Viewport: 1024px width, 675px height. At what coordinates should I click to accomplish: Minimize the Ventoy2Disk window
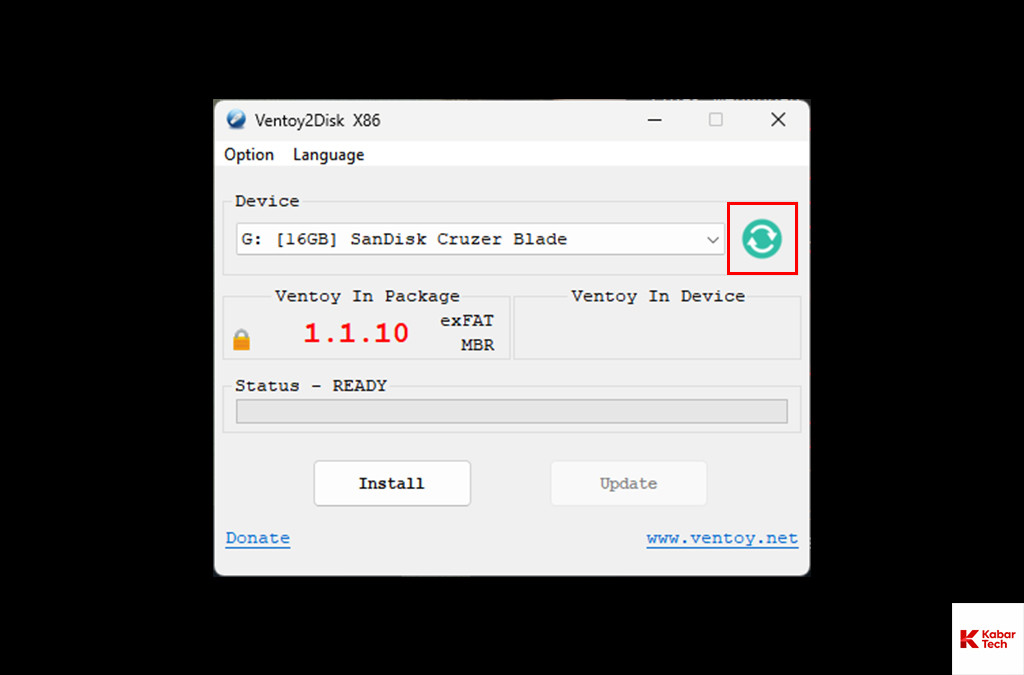[654, 120]
